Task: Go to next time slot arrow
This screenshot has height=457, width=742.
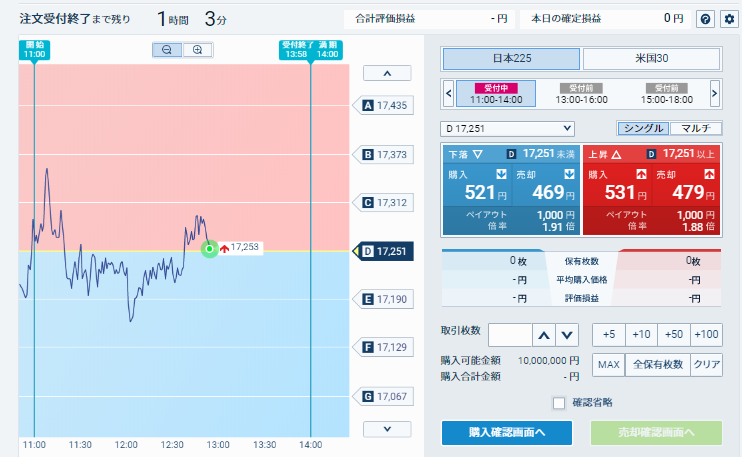Action: [714, 94]
